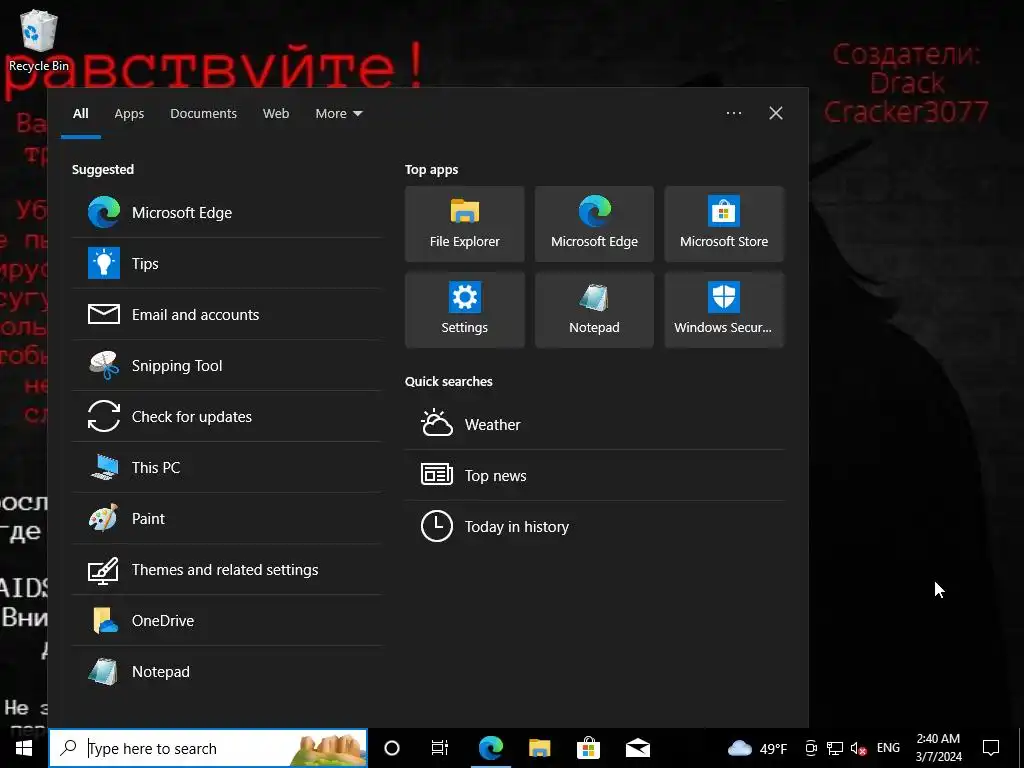Change the ENG input language
The height and width of the screenshot is (768, 1024).
(x=888, y=748)
